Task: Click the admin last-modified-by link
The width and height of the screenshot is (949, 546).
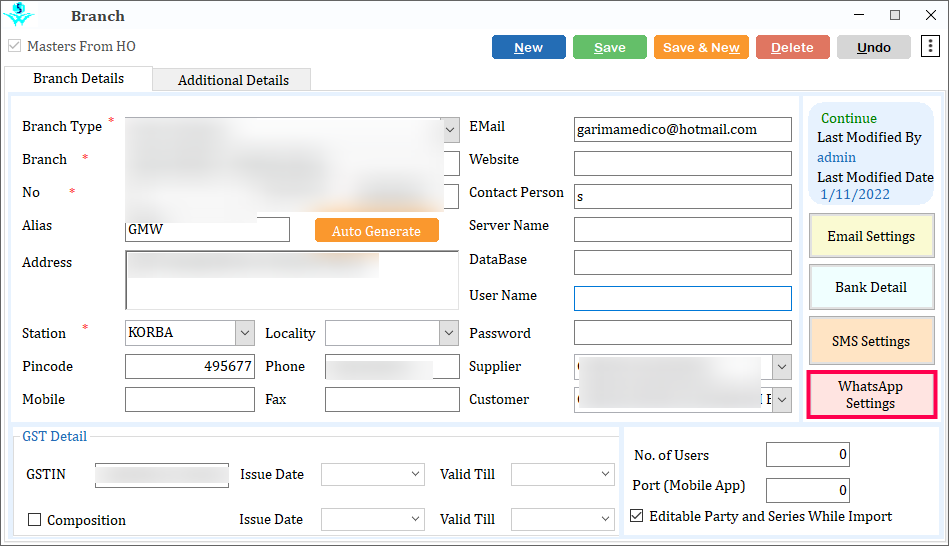Action: 836,157
